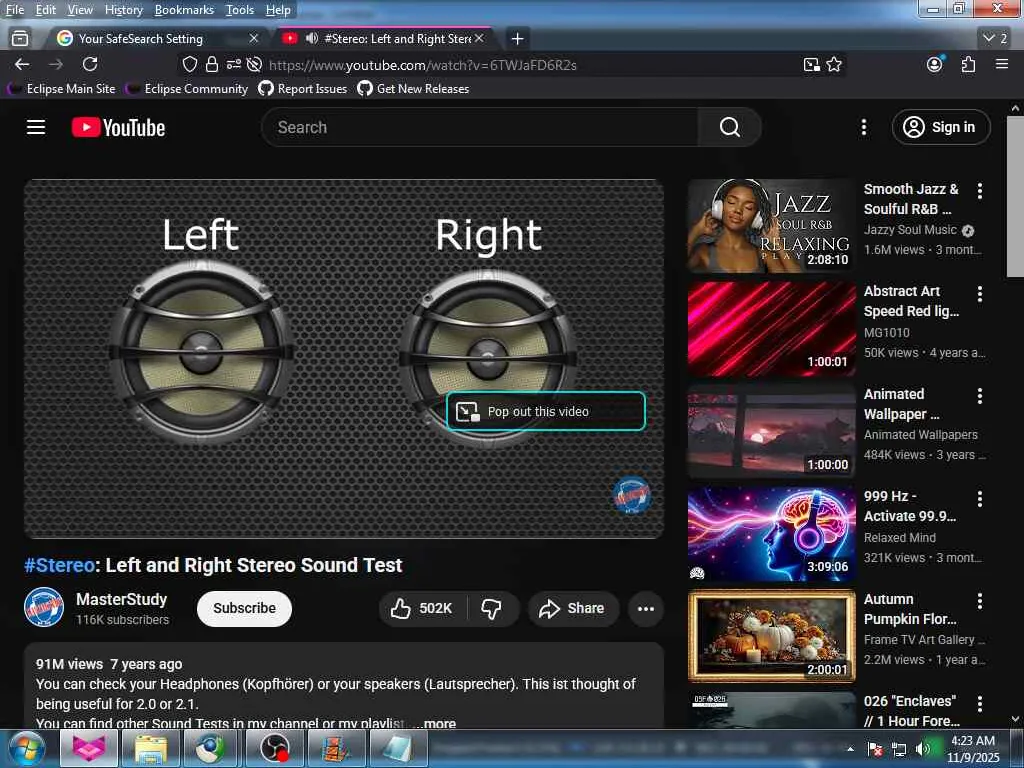This screenshot has width=1024, height=768.
Task: Open system tray volume speaker icon
Action: (x=922, y=749)
